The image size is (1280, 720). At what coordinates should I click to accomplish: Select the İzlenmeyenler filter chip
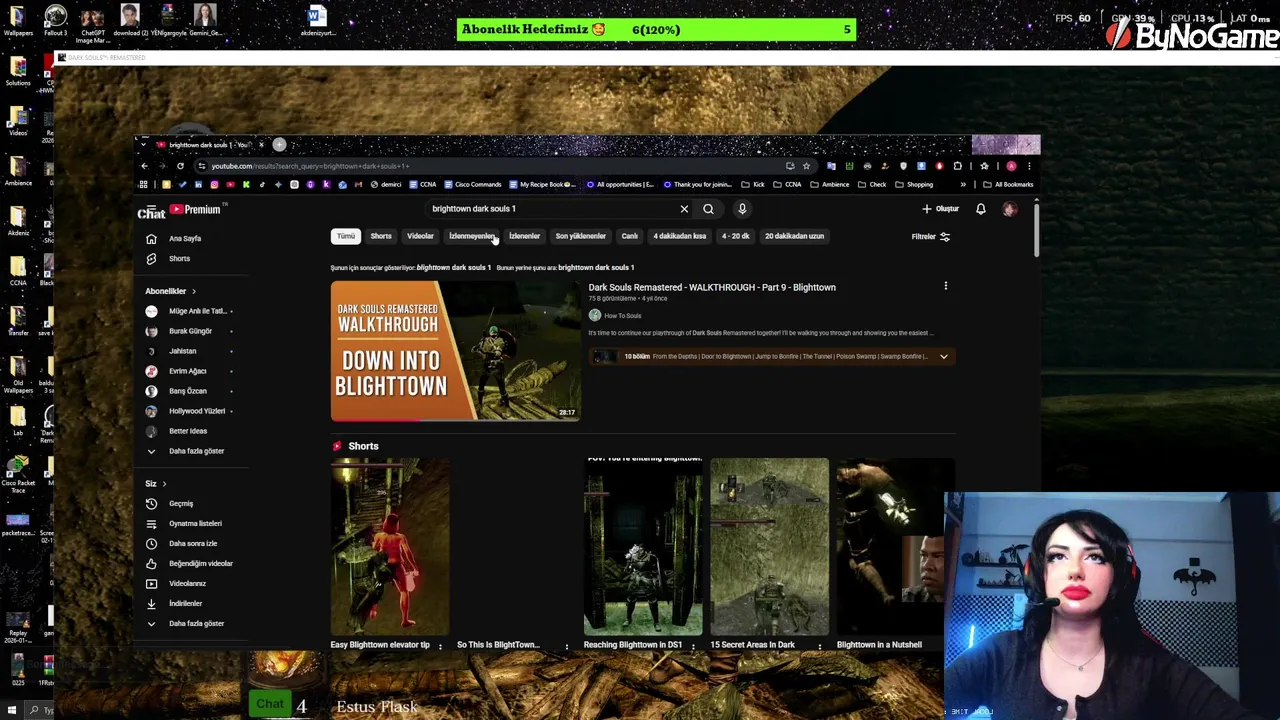tap(471, 237)
